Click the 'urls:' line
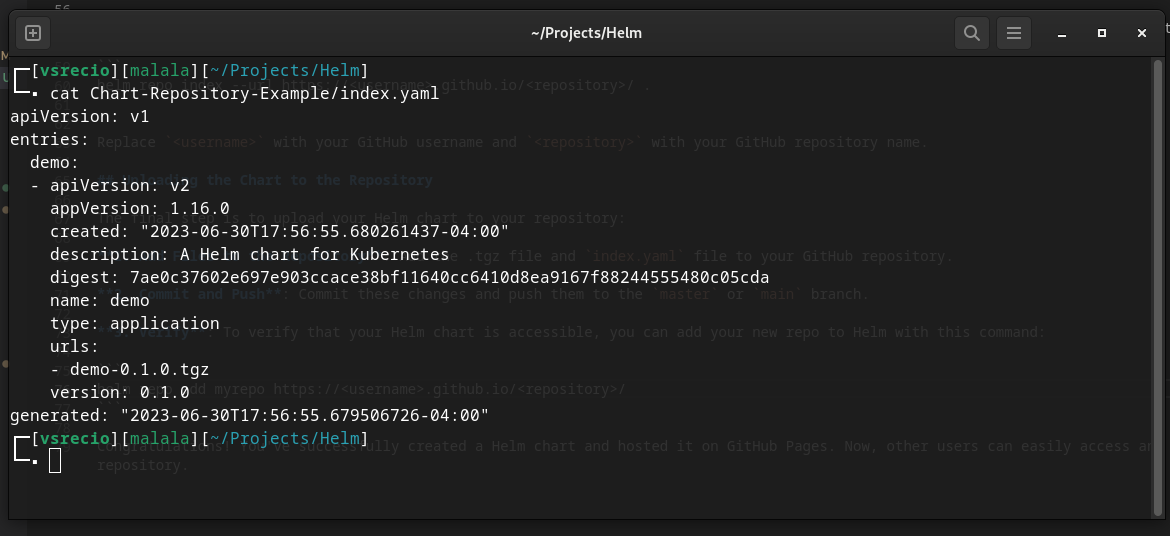The width and height of the screenshot is (1170, 536). click(x=75, y=346)
